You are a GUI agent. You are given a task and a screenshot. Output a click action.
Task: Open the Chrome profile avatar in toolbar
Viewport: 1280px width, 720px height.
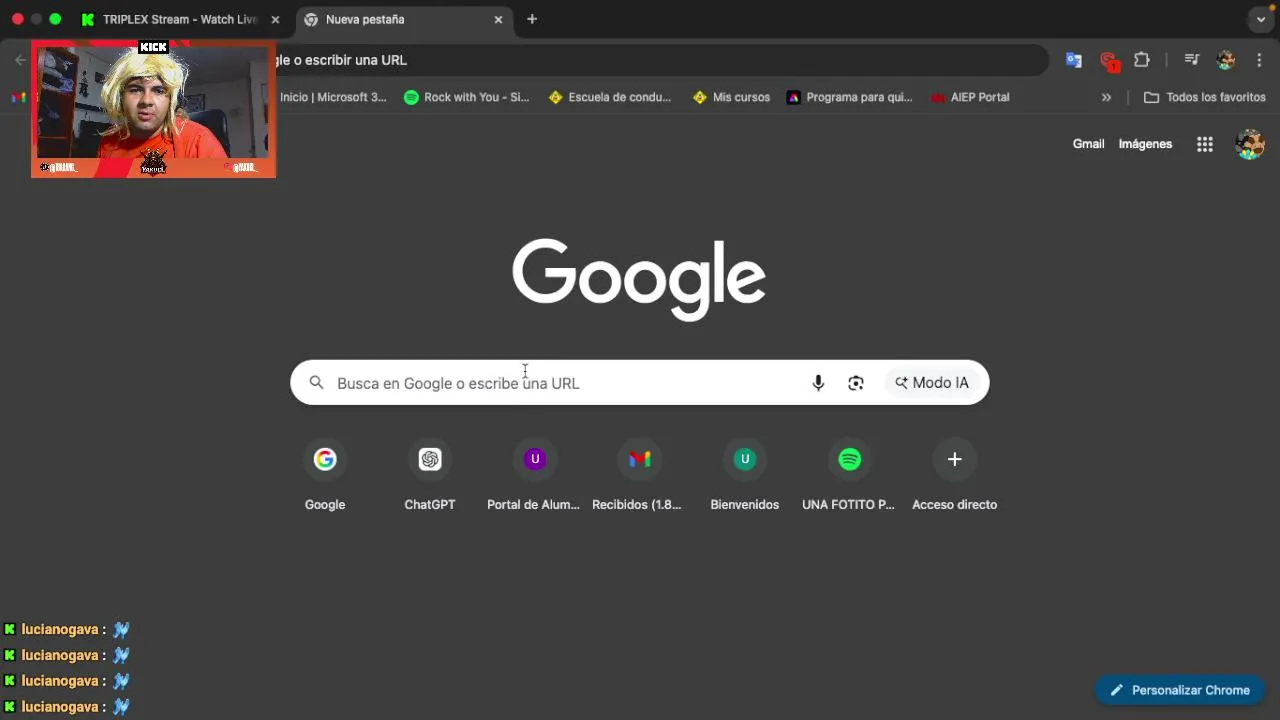(x=1226, y=60)
